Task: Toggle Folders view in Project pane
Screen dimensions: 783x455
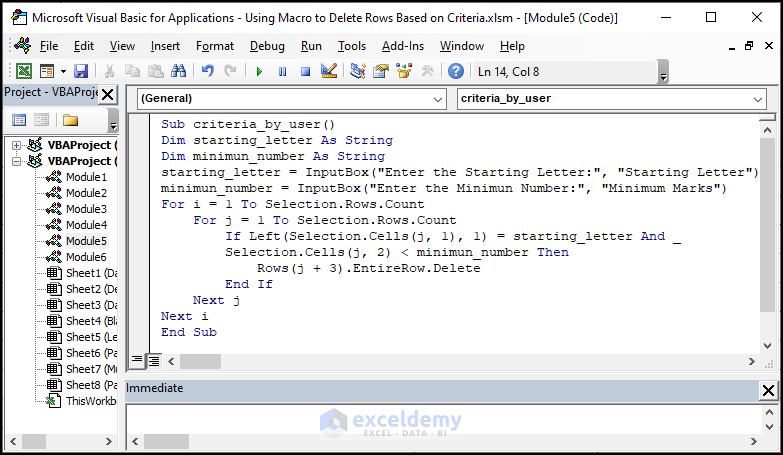Action: tap(70, 120)
